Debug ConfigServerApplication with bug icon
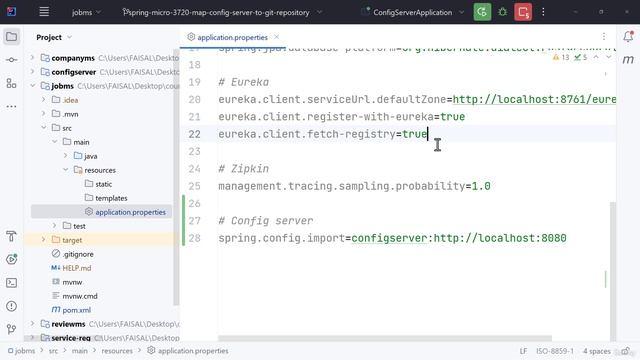This screenshot has height=360, width=640. click(x=502, y=12)
